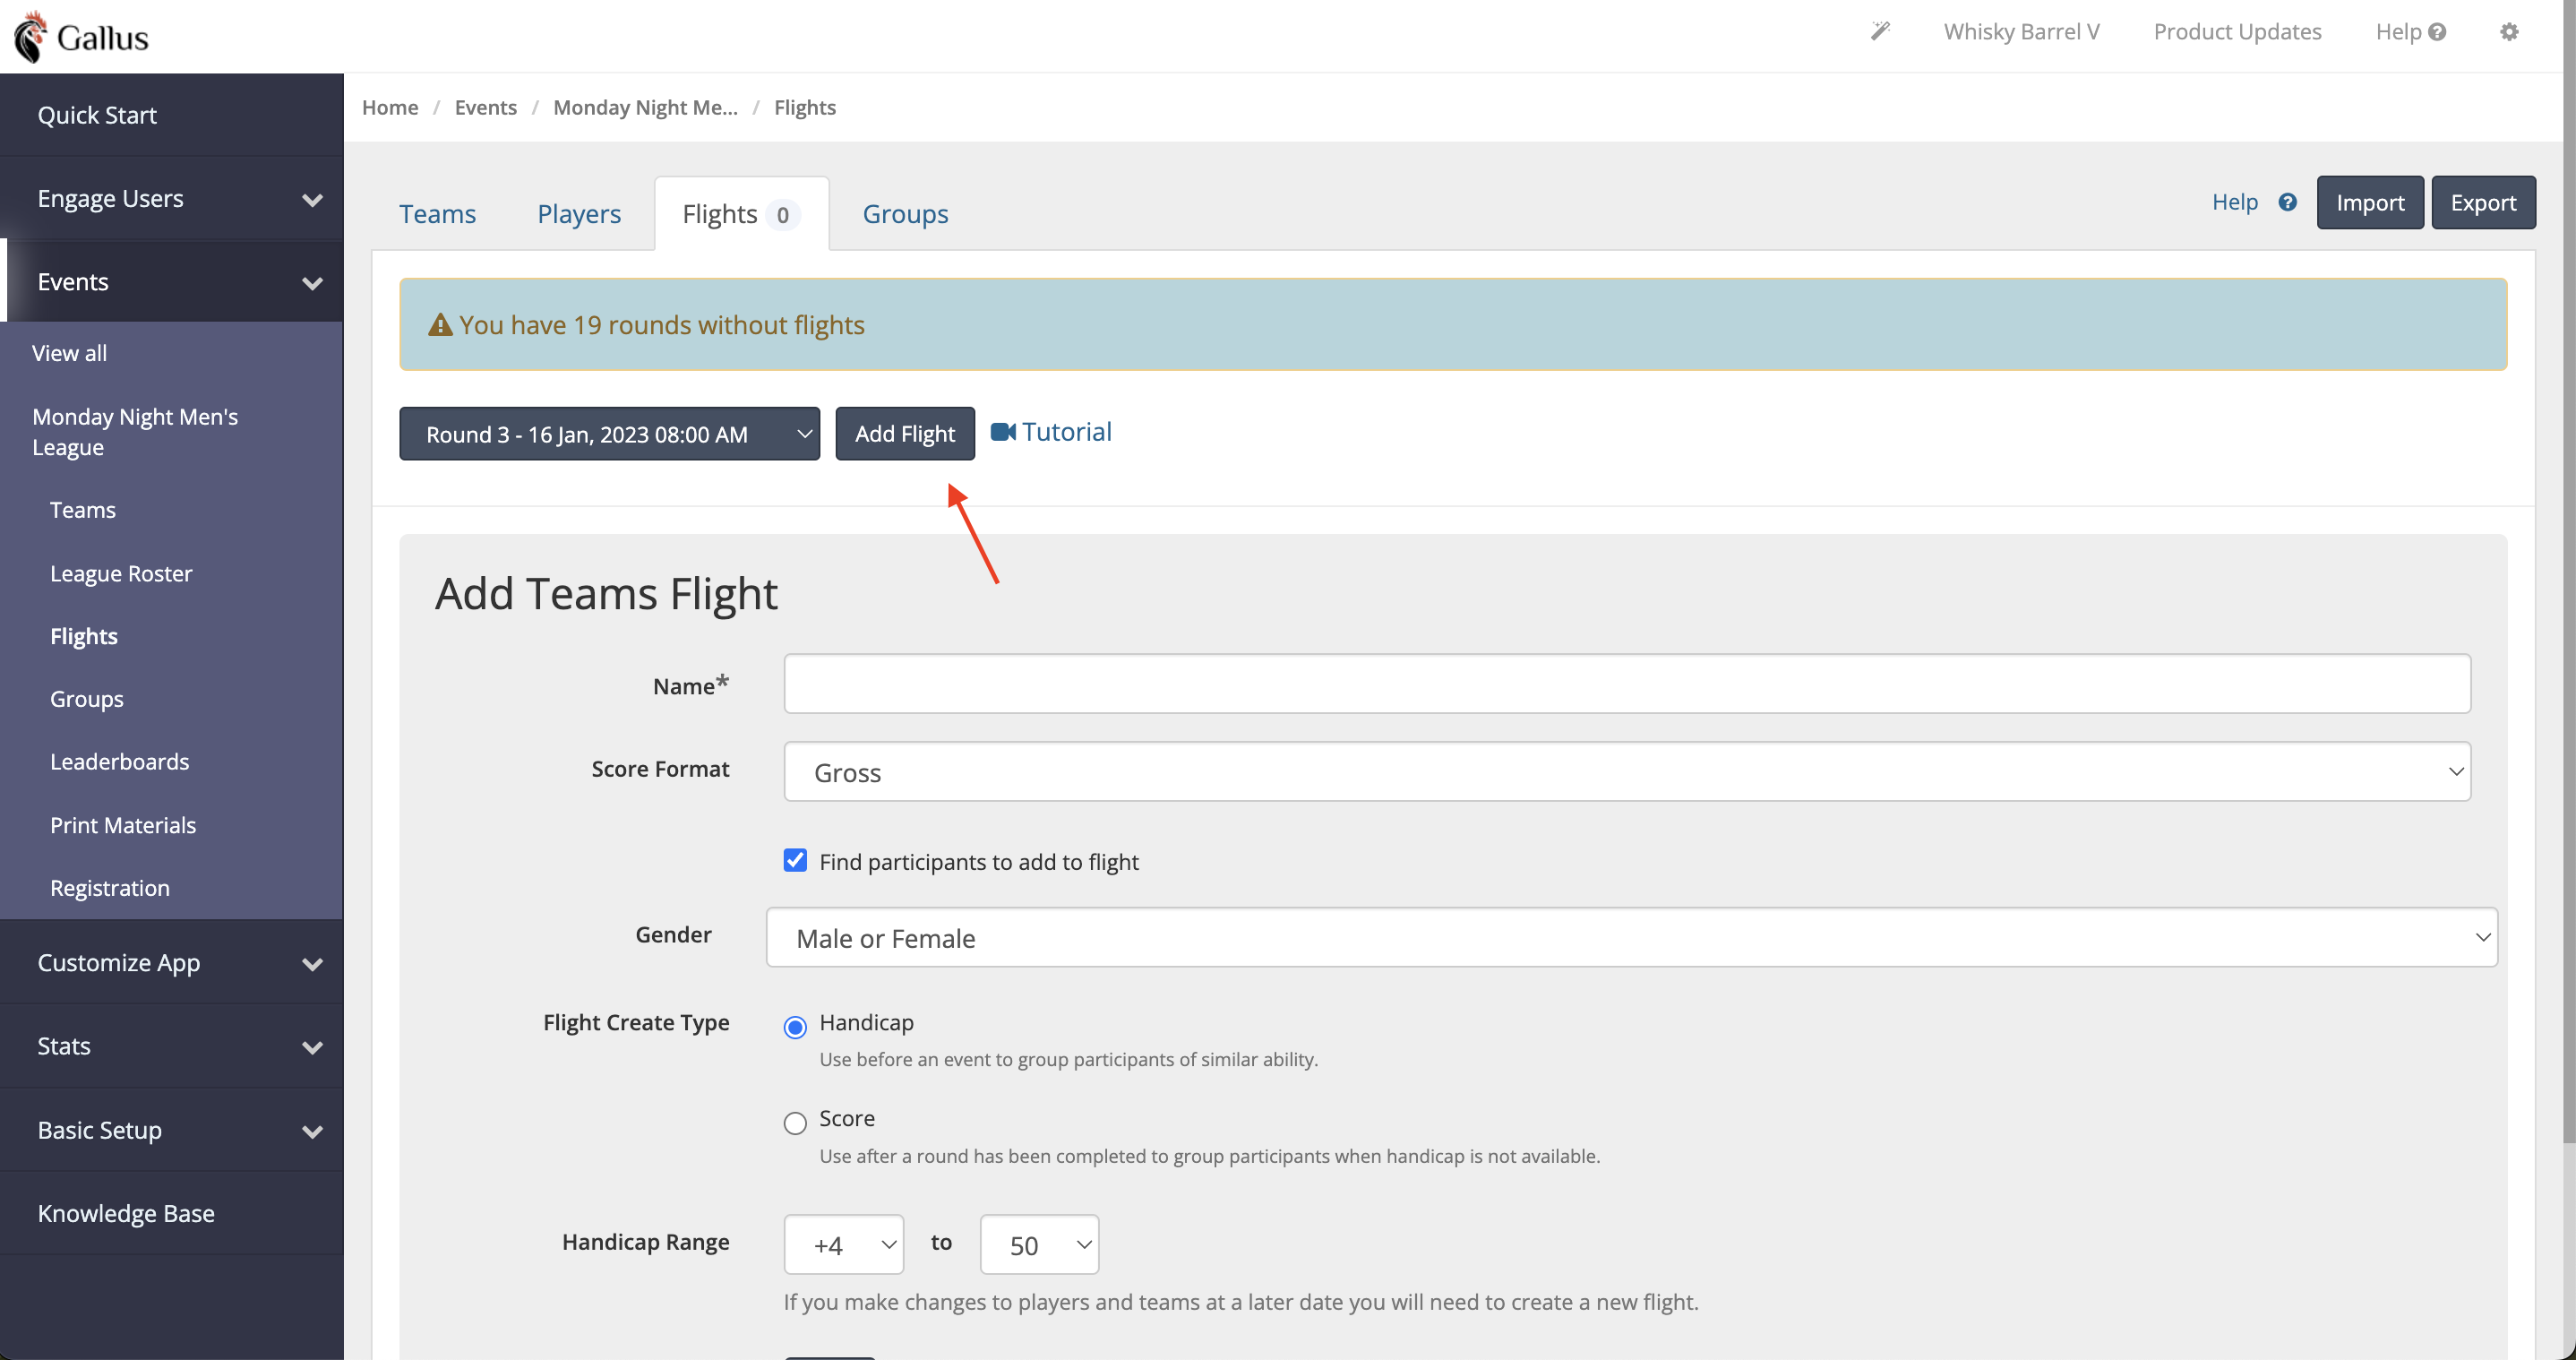
Task: Select the Score flight create type
Action: point(795,1123)
